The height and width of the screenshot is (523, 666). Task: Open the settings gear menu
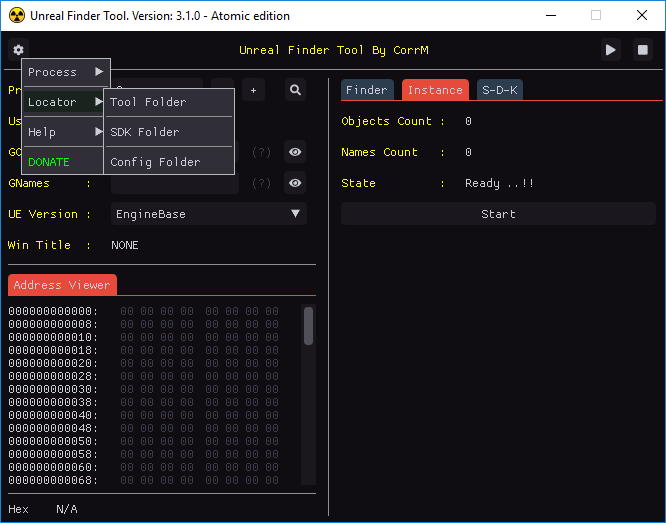click(18, 50)
